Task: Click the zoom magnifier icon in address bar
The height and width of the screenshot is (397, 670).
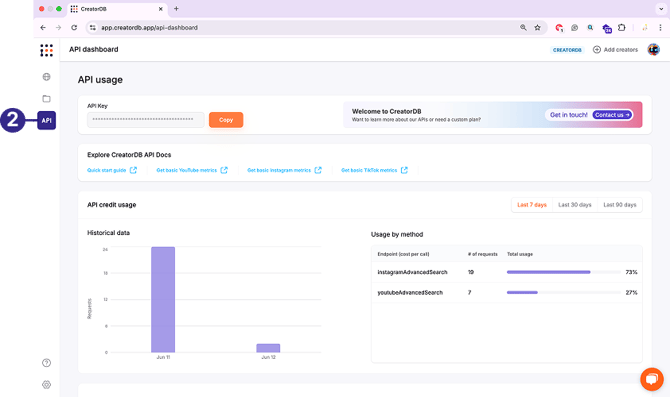Action: [x=523, y=27]
